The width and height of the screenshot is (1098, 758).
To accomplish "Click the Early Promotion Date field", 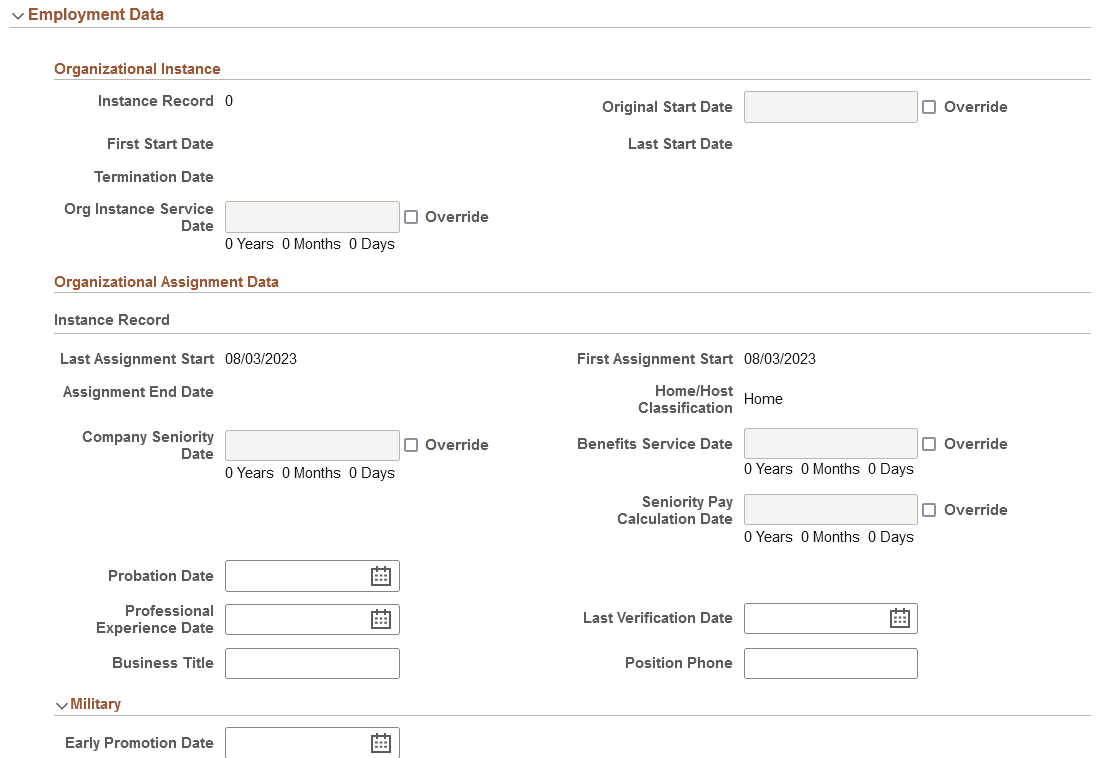I will (x=300, y=743).
